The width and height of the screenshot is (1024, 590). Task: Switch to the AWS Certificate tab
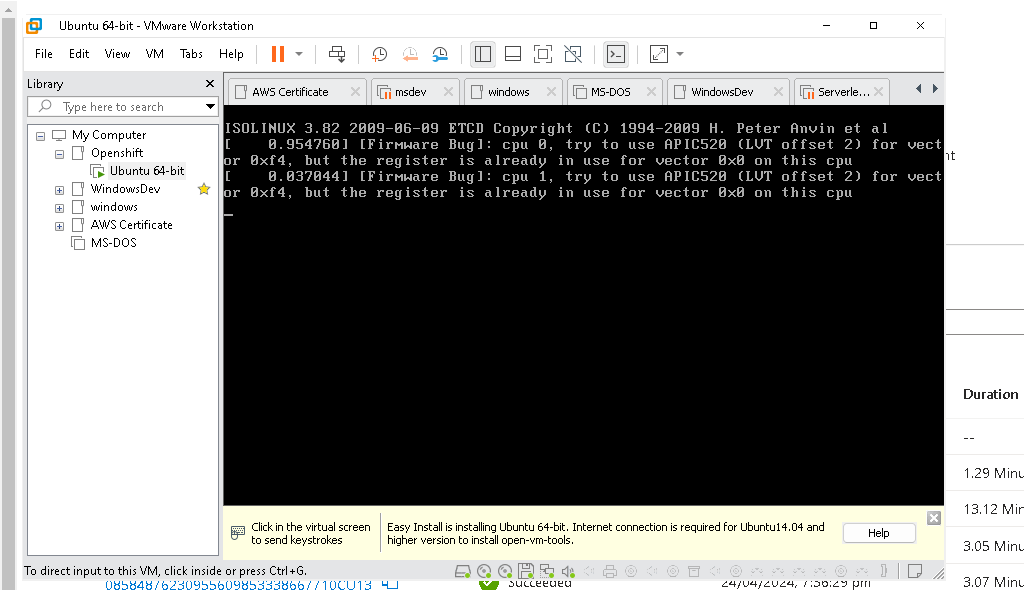(x=290, y=92)
